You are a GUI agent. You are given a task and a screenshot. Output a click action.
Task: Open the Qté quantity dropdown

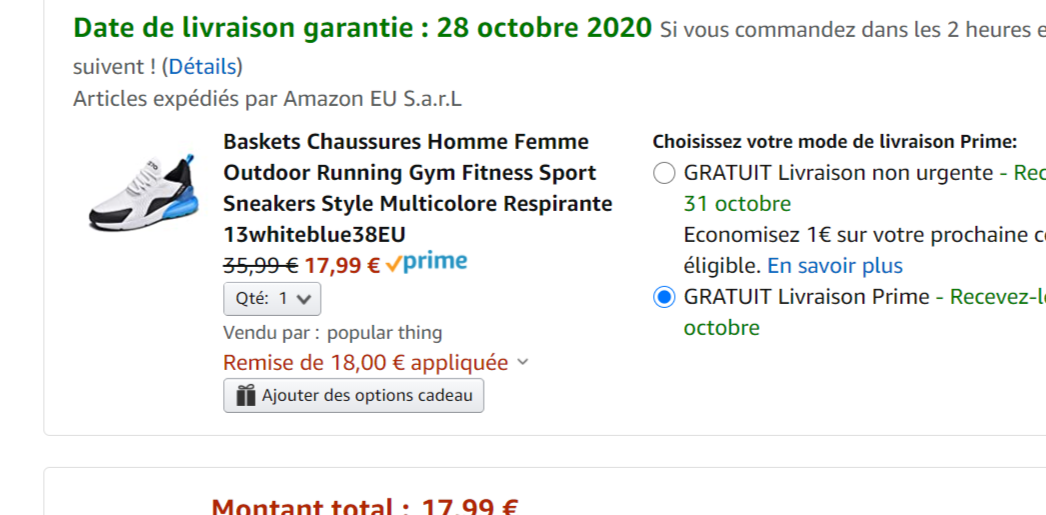272,298
